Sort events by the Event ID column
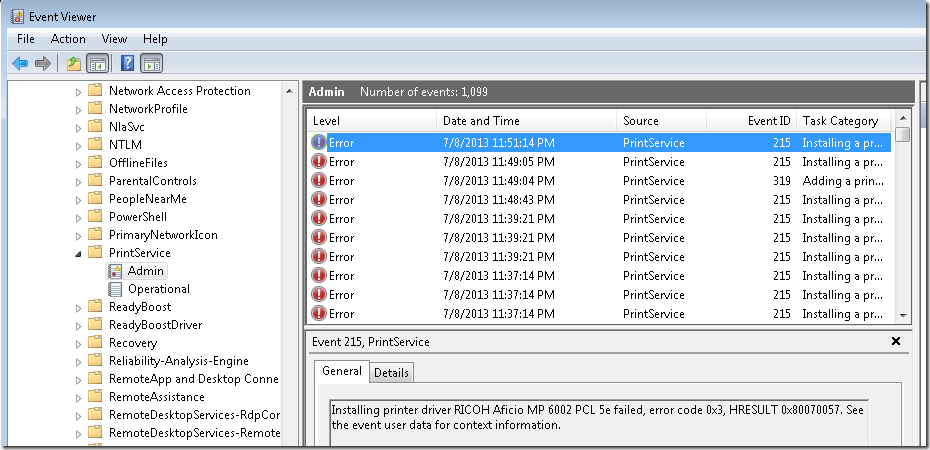The height and width of the screenshot is (450, 930). click(768, 121)
